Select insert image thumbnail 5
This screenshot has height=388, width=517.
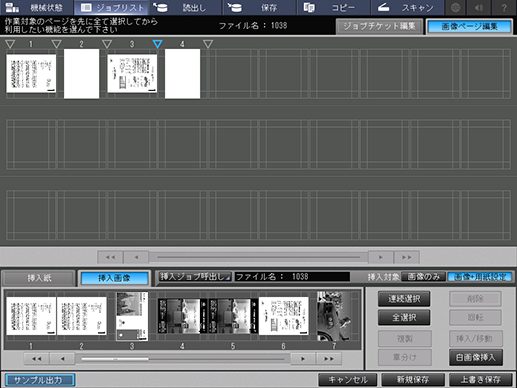click(233, 316)
